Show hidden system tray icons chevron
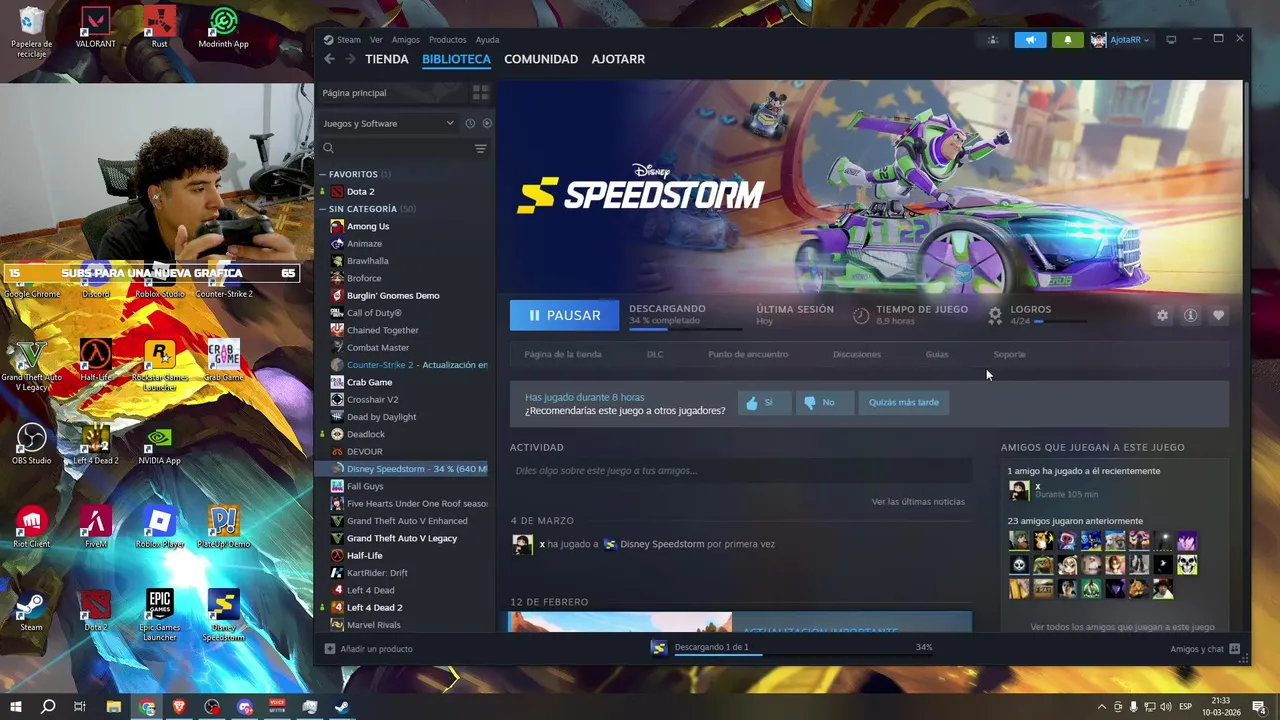 click(1102, 707)
